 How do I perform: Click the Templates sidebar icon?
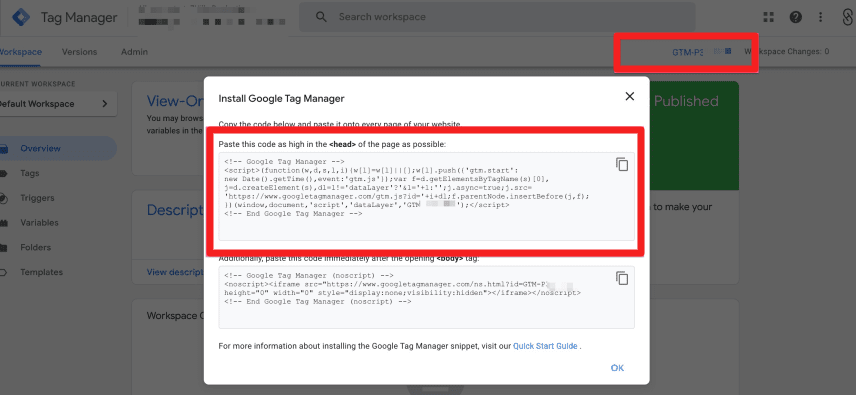click(x=3, y=272)
